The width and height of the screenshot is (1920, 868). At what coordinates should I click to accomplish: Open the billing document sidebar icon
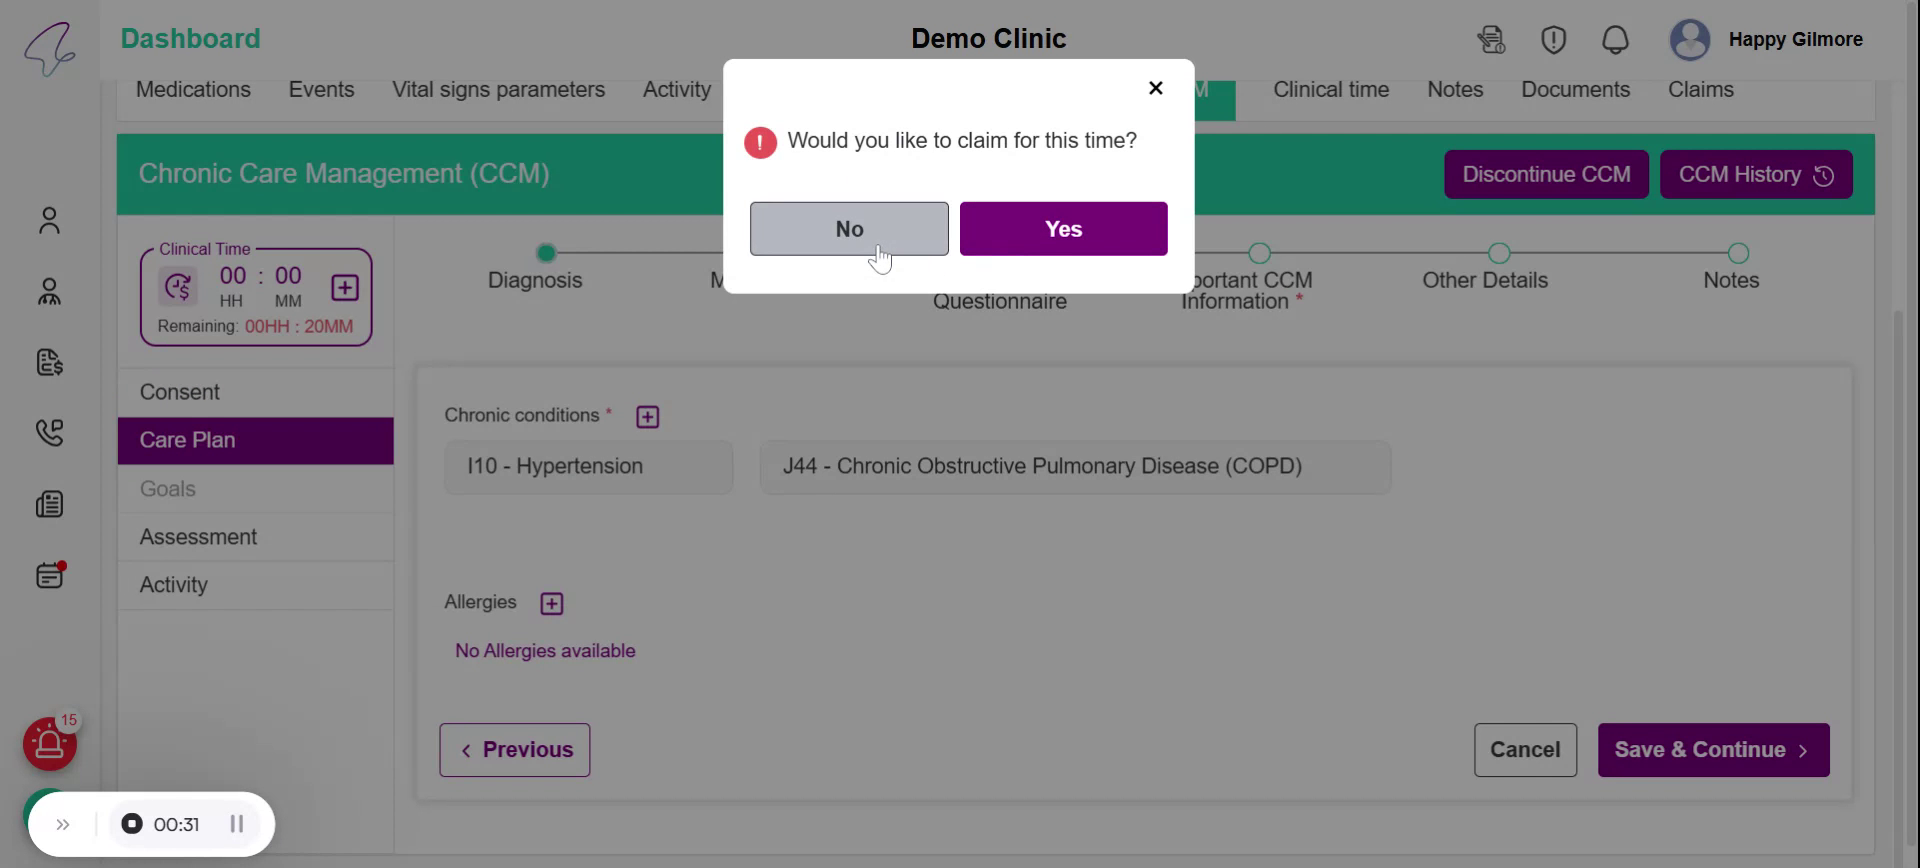point(49,362)
